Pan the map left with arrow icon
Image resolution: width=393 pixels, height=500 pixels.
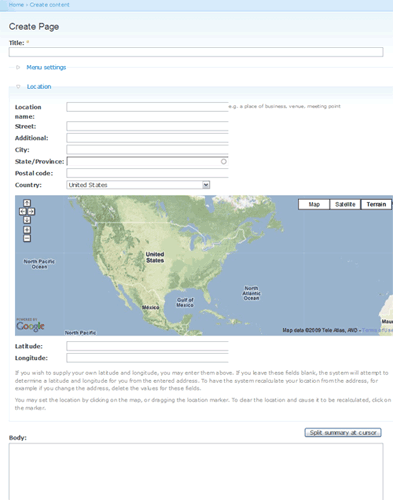coord(23,211)
